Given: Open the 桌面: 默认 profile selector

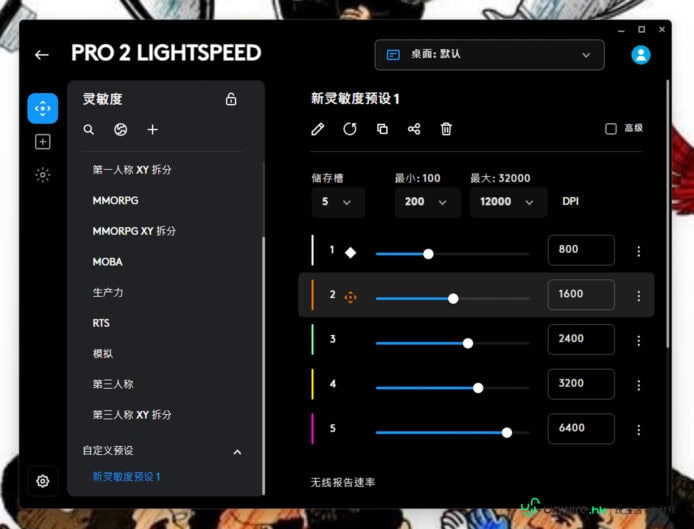Looking at the screenshot, I should click(490, 55).
